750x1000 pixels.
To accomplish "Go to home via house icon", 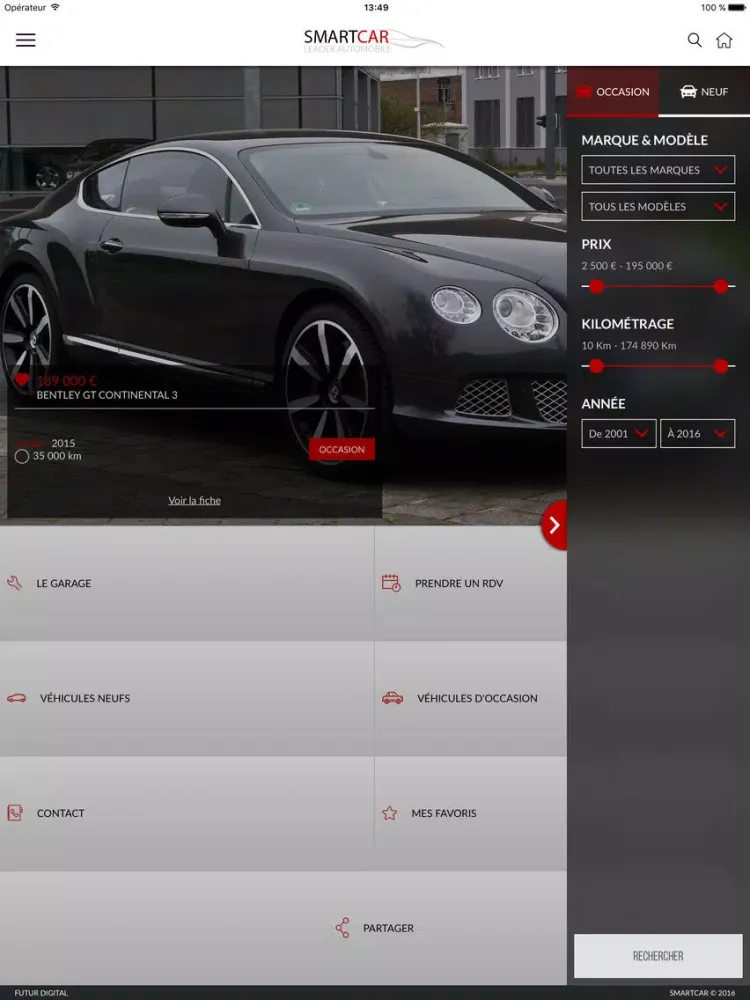I will coord(724,40).
